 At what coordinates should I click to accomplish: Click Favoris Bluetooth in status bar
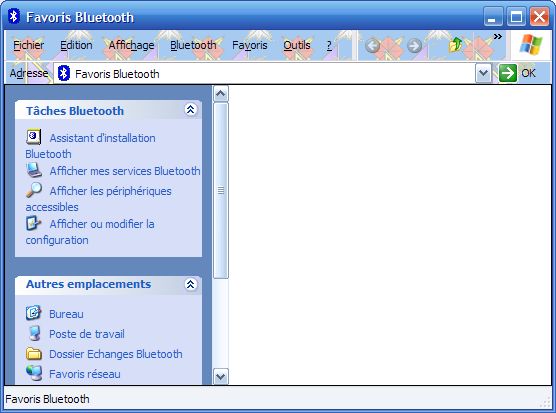(x=48, y=399)
